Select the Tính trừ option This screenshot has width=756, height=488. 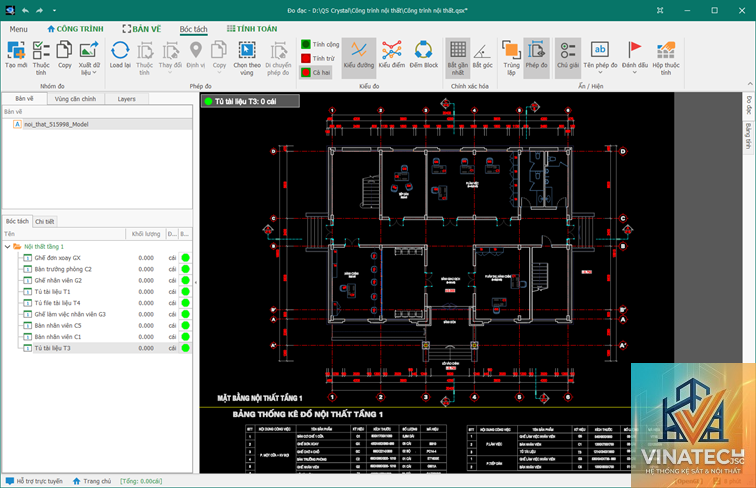pos(318,58)
